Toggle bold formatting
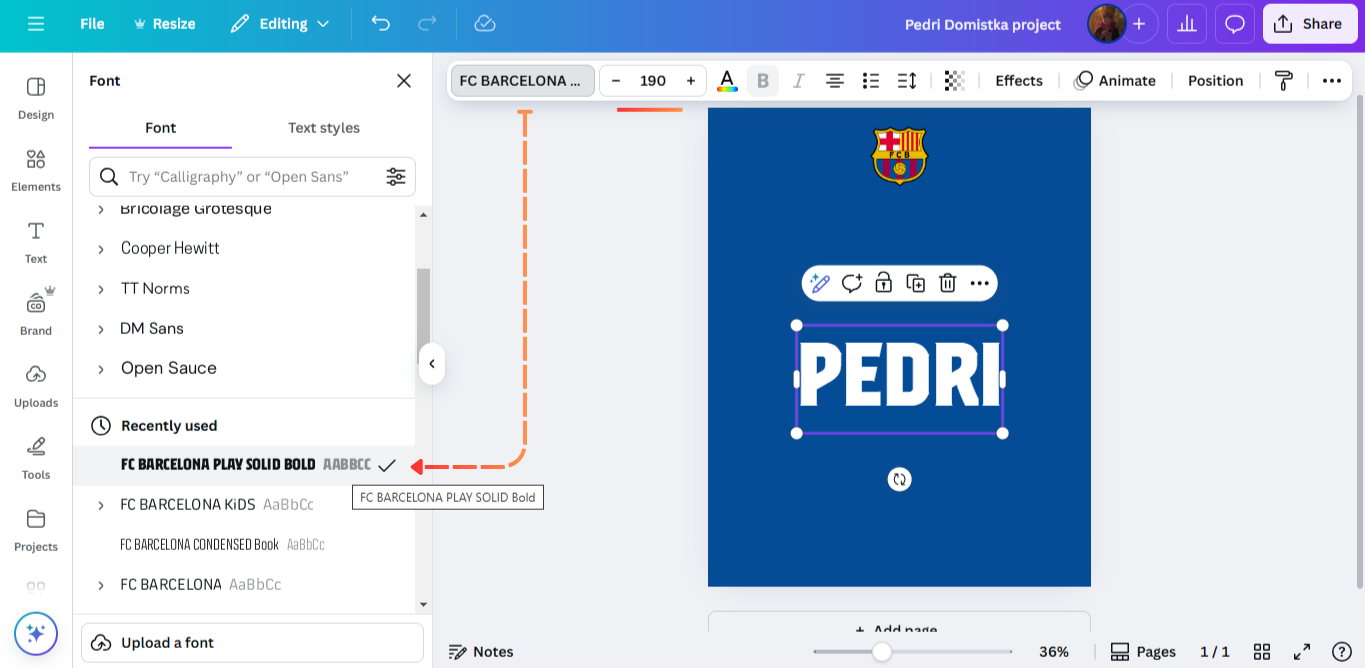Viewport: 1365px width, 668px height. (x=763, y=81)
